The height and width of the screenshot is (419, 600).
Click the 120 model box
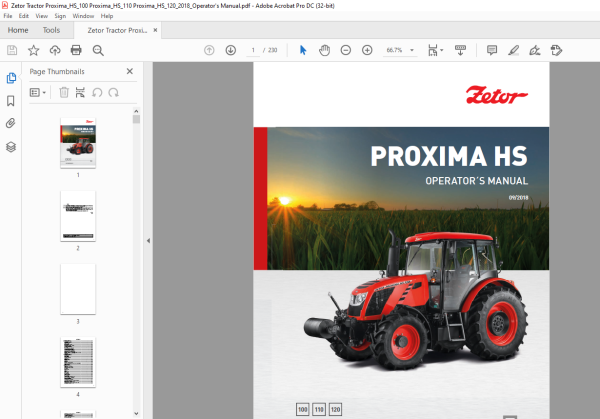(335, 409)
